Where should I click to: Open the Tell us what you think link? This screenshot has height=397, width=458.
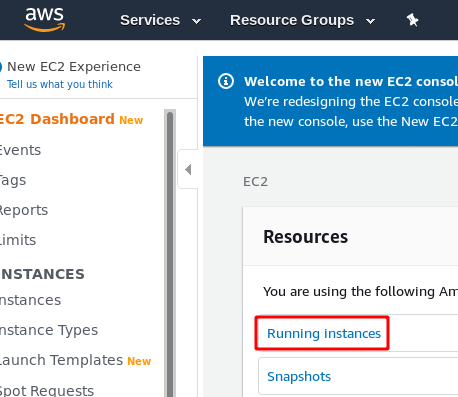pyautogui.click(x=60, y=84)
